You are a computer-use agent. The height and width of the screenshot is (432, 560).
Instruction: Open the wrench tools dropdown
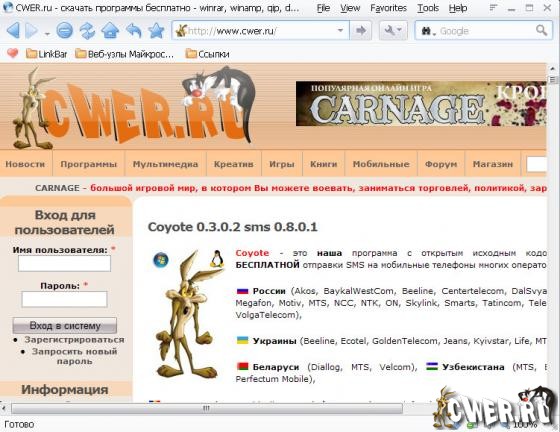tap(393, 31)
